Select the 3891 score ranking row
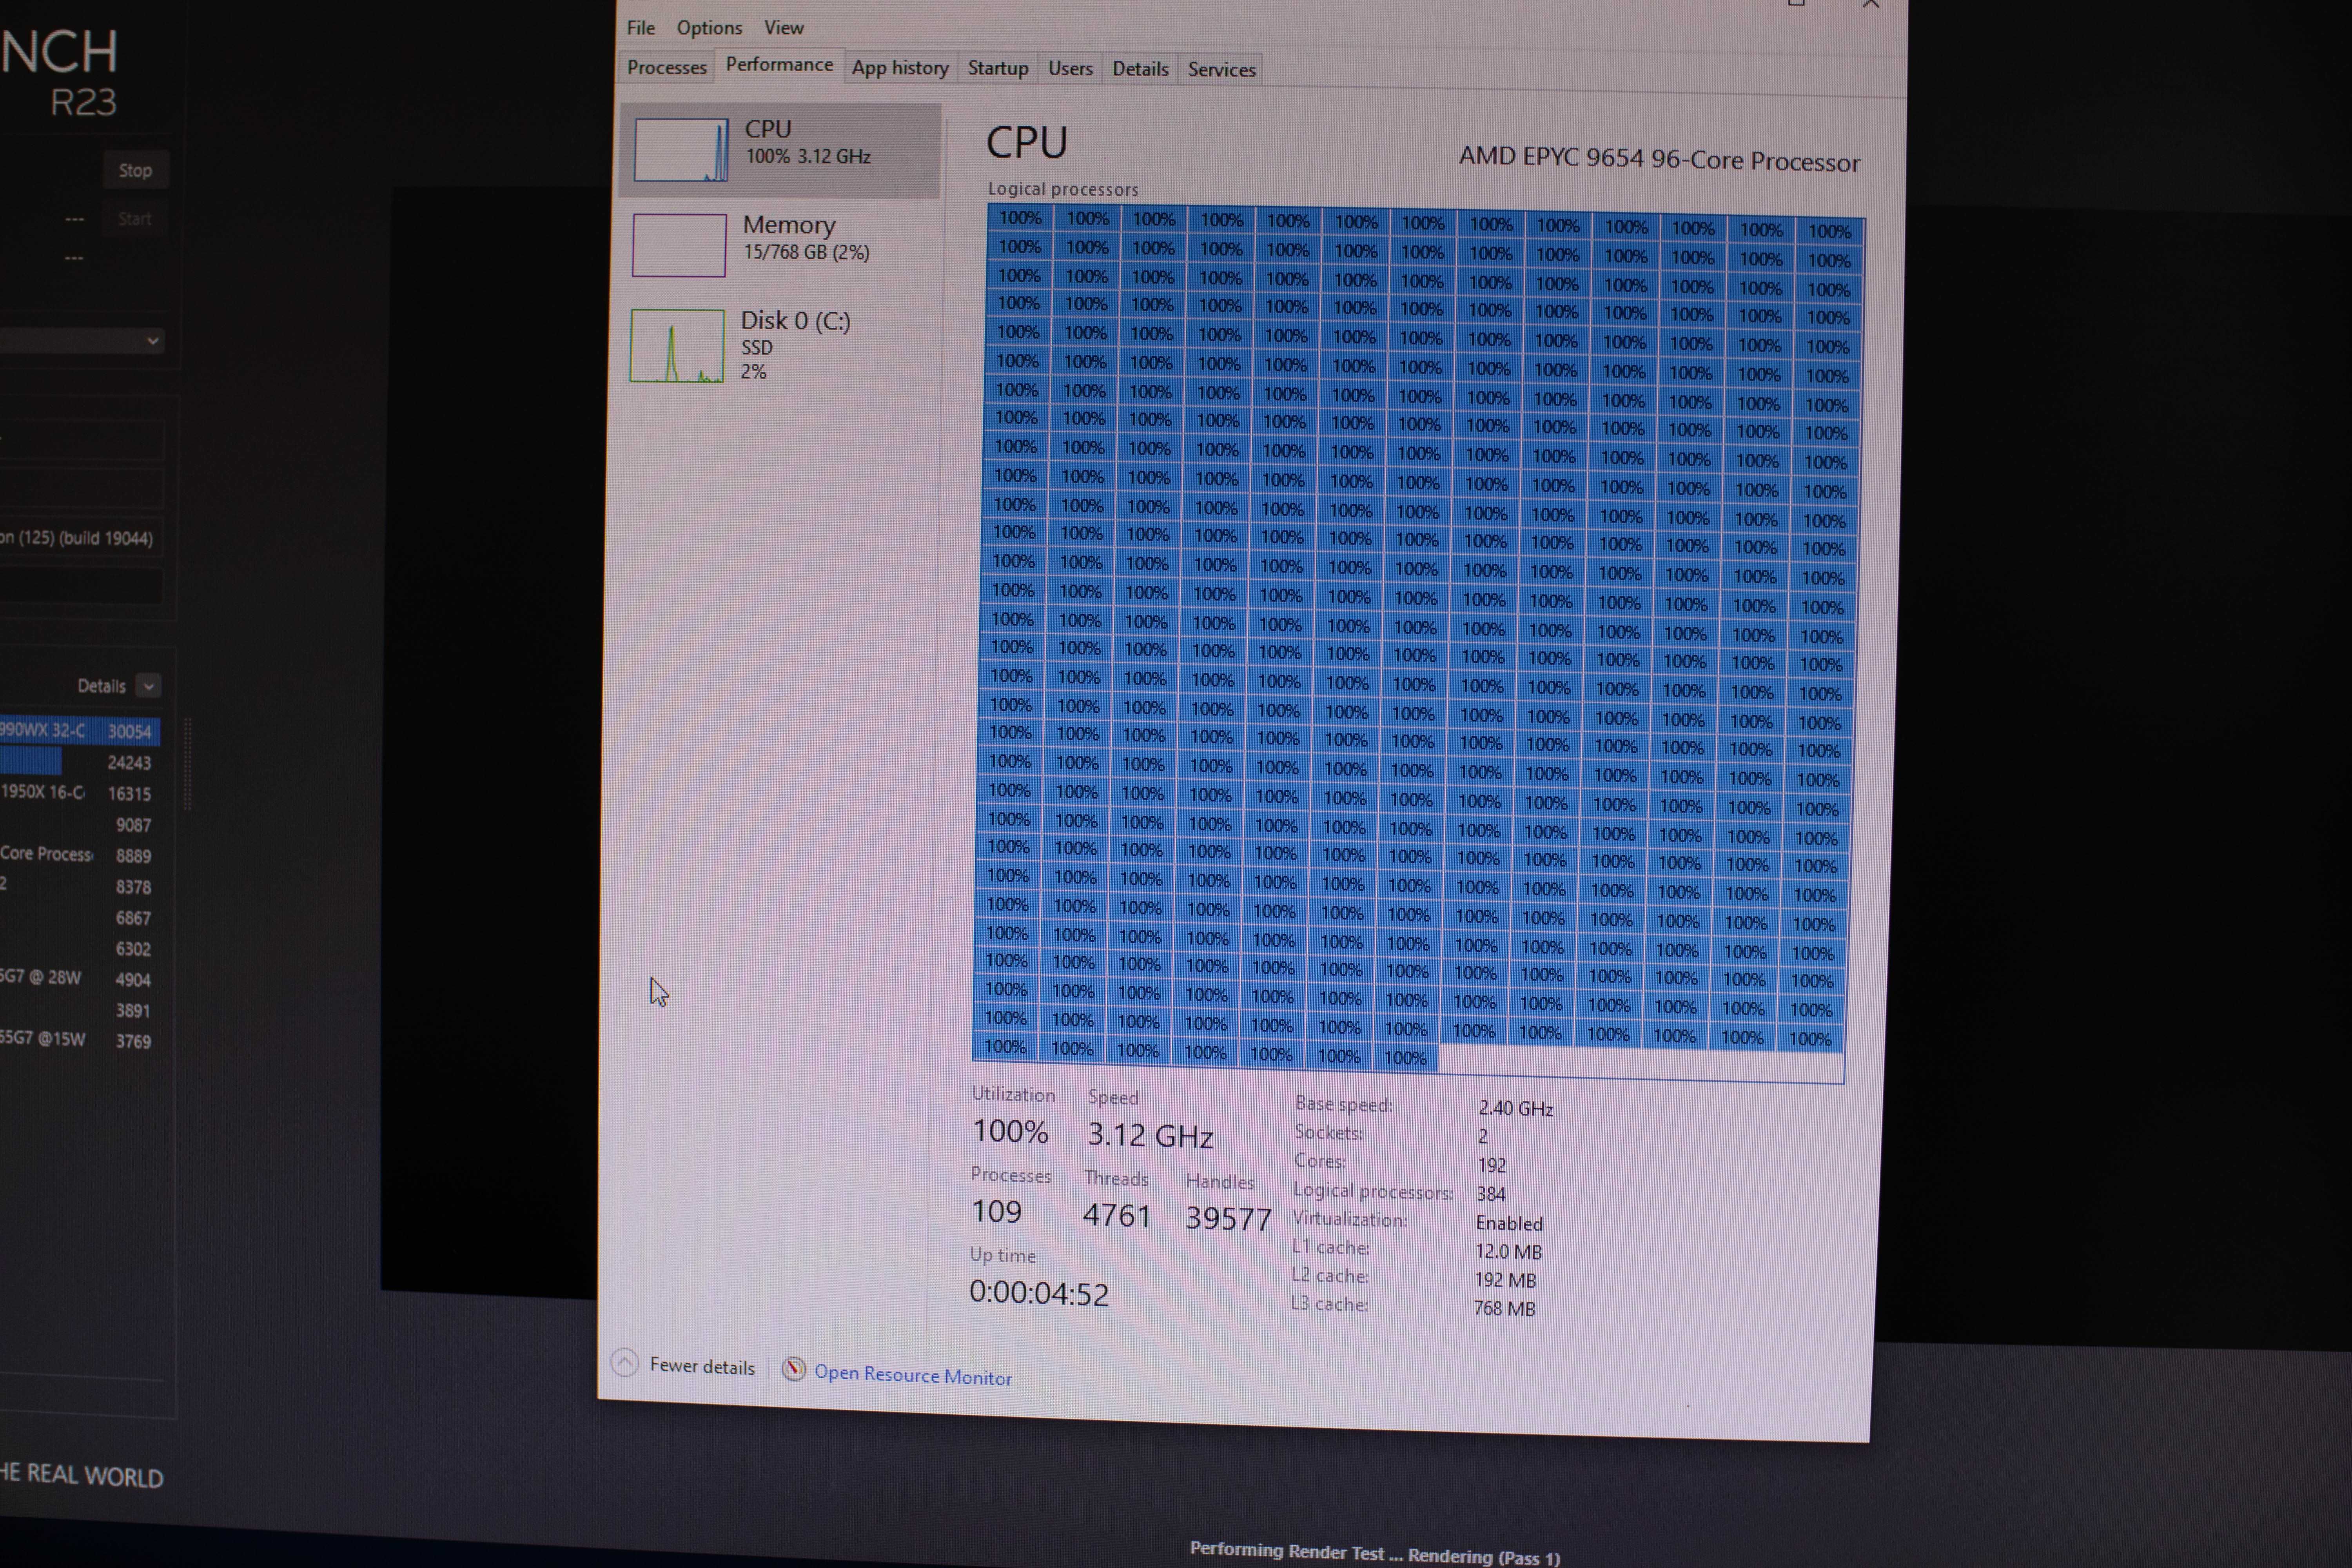The width and height of the screenshot is (2352, 1568). [80, 1011]
